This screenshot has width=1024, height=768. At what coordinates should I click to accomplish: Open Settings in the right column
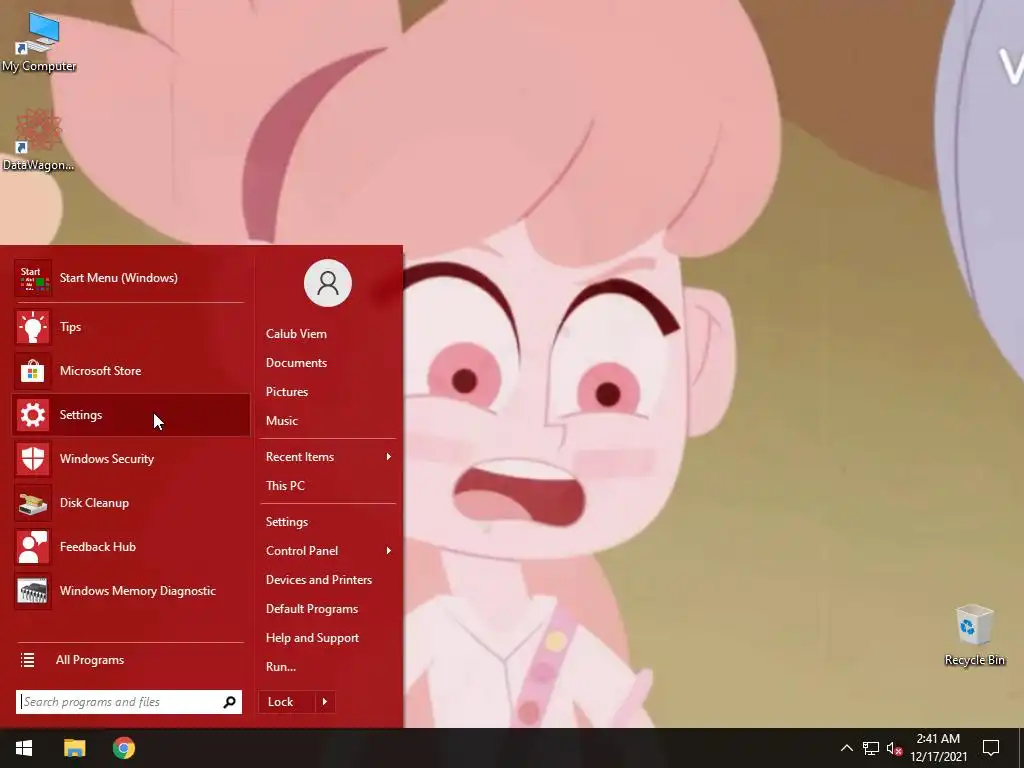287,522
